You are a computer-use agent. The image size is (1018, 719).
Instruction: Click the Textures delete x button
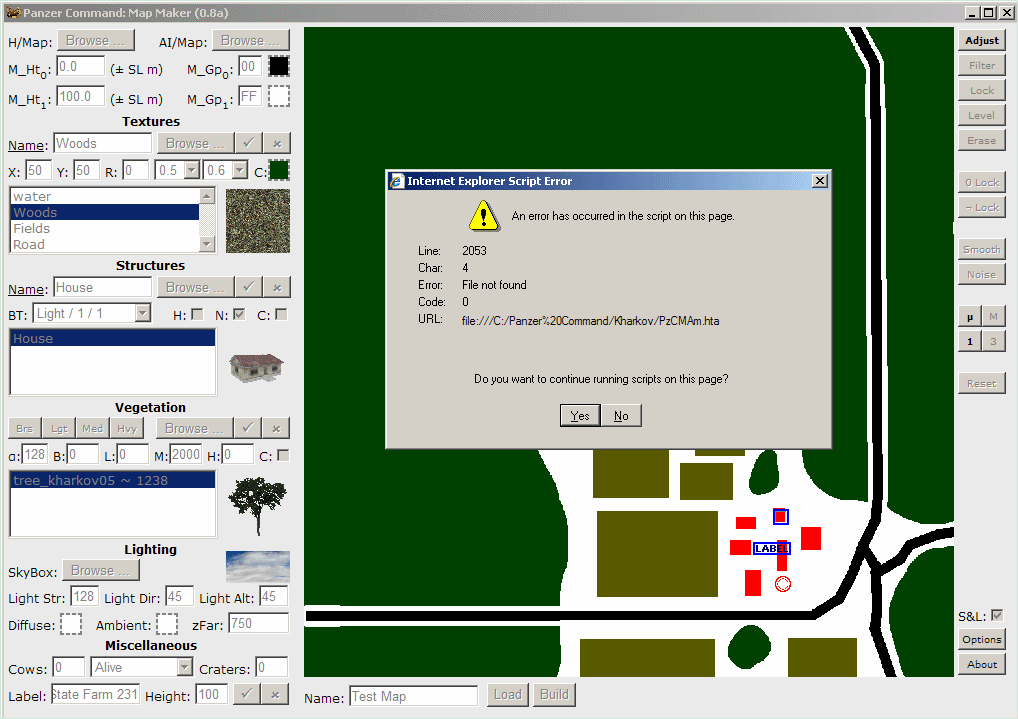tap(277, 143)
